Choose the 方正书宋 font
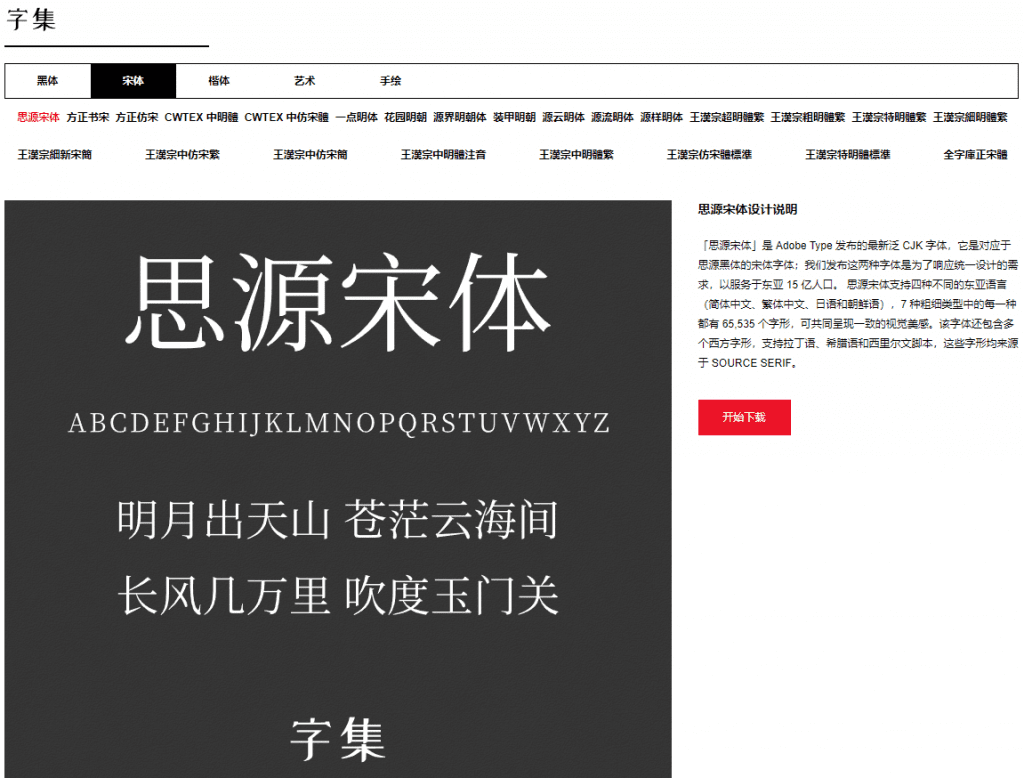This screenshot has height=778, width=1024. (88, 117)
